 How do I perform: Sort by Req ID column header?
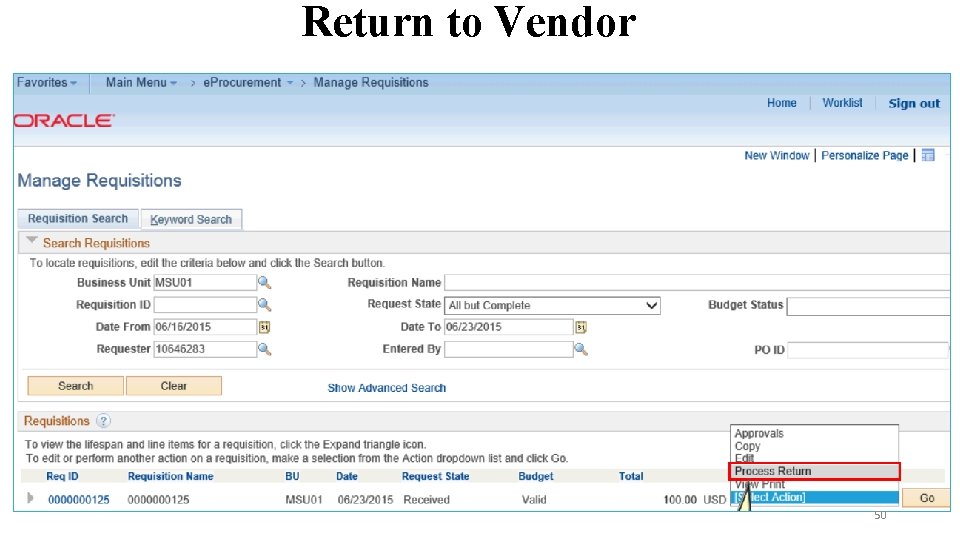(x=62, y=476)
